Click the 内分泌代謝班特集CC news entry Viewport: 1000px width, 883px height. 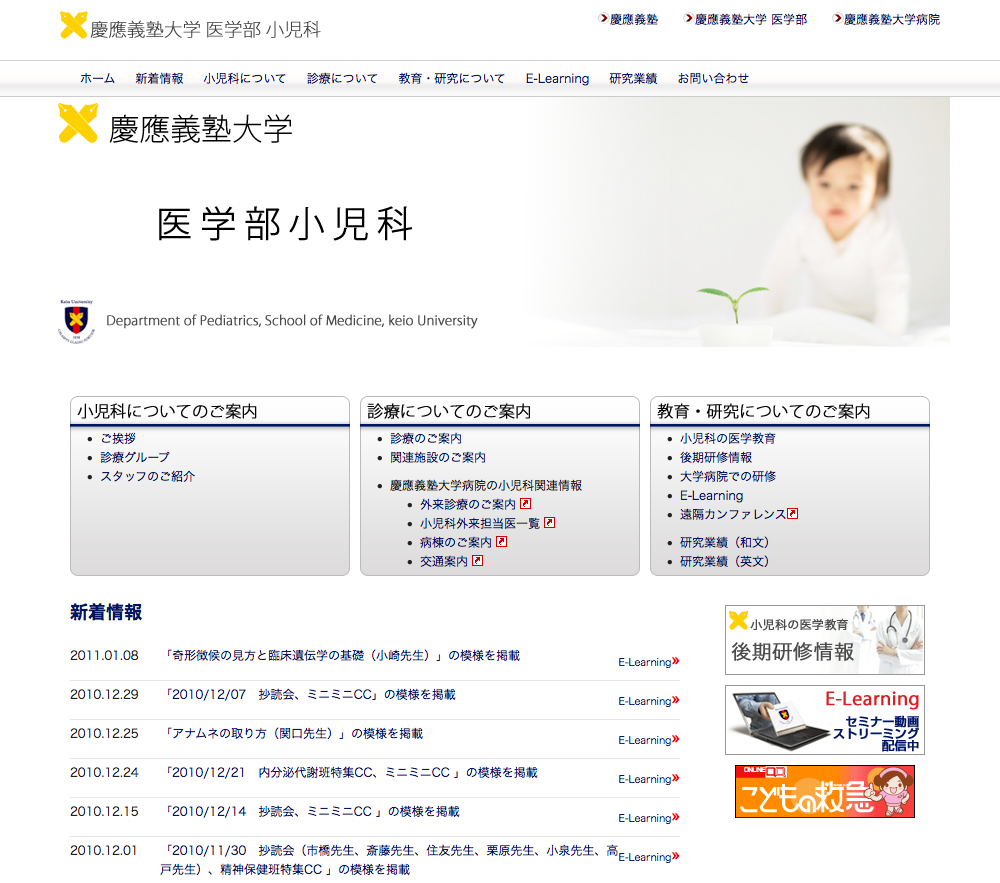pos(351,772)
